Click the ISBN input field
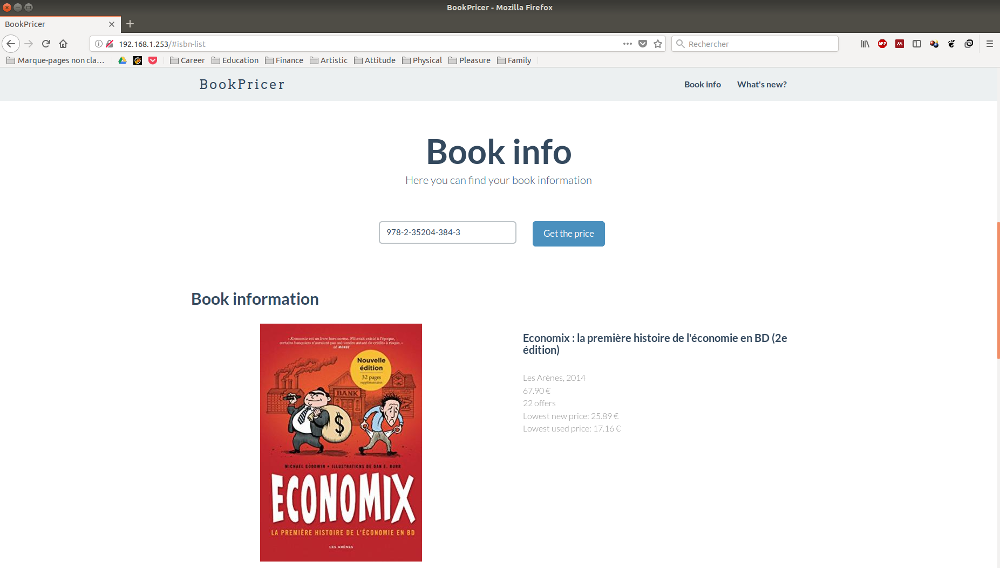Image resolution: width=1000 pixels, height=568 pixels. click(447, 233)
